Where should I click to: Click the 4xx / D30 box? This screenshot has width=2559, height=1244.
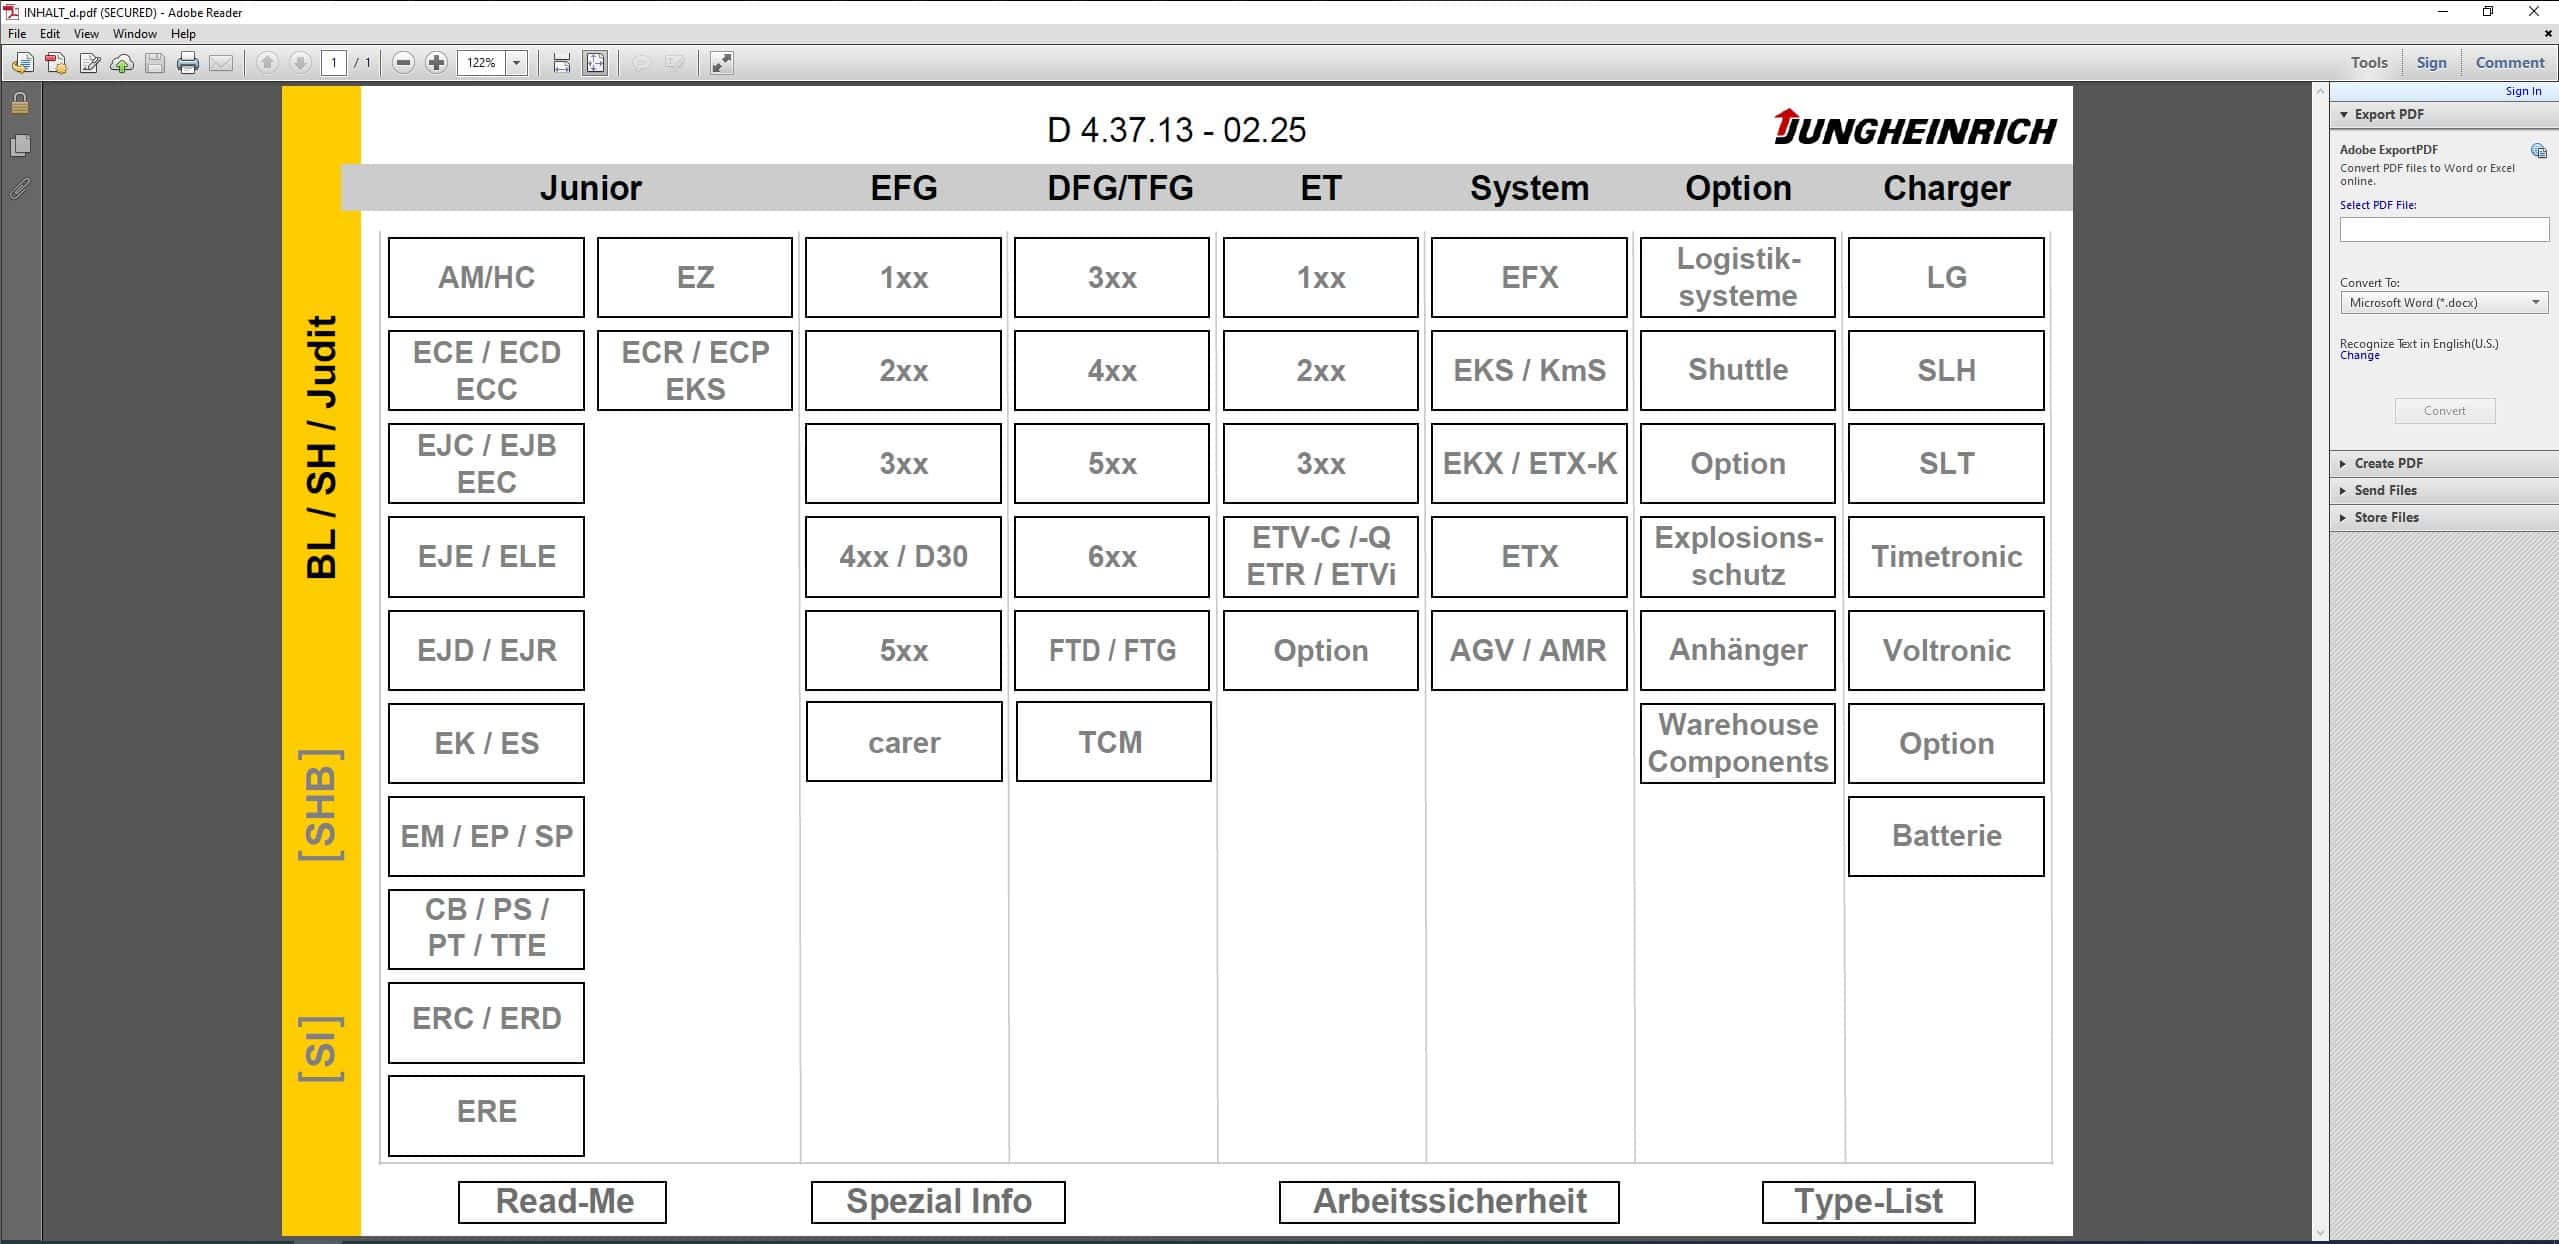tap(903, 557)
